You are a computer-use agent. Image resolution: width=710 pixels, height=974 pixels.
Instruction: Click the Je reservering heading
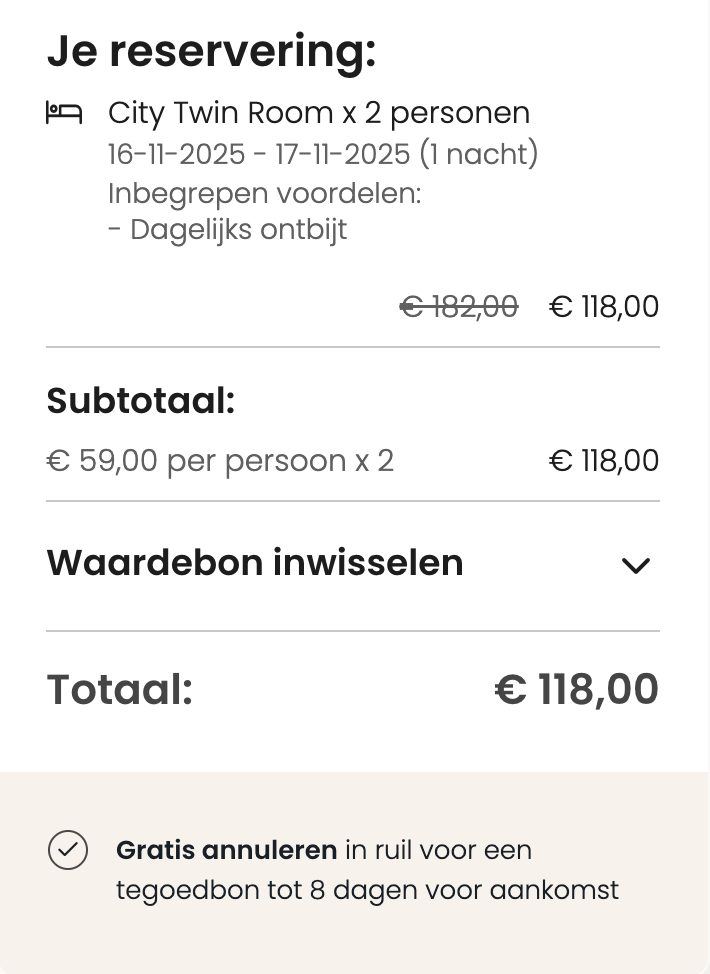point(211,51)
